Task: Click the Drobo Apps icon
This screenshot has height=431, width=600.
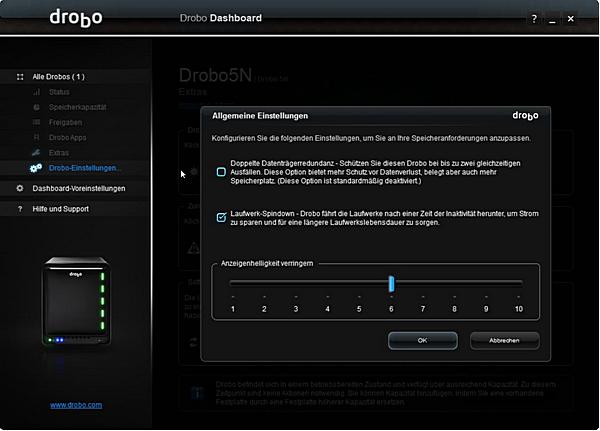Action: click(x=36, y=137)
